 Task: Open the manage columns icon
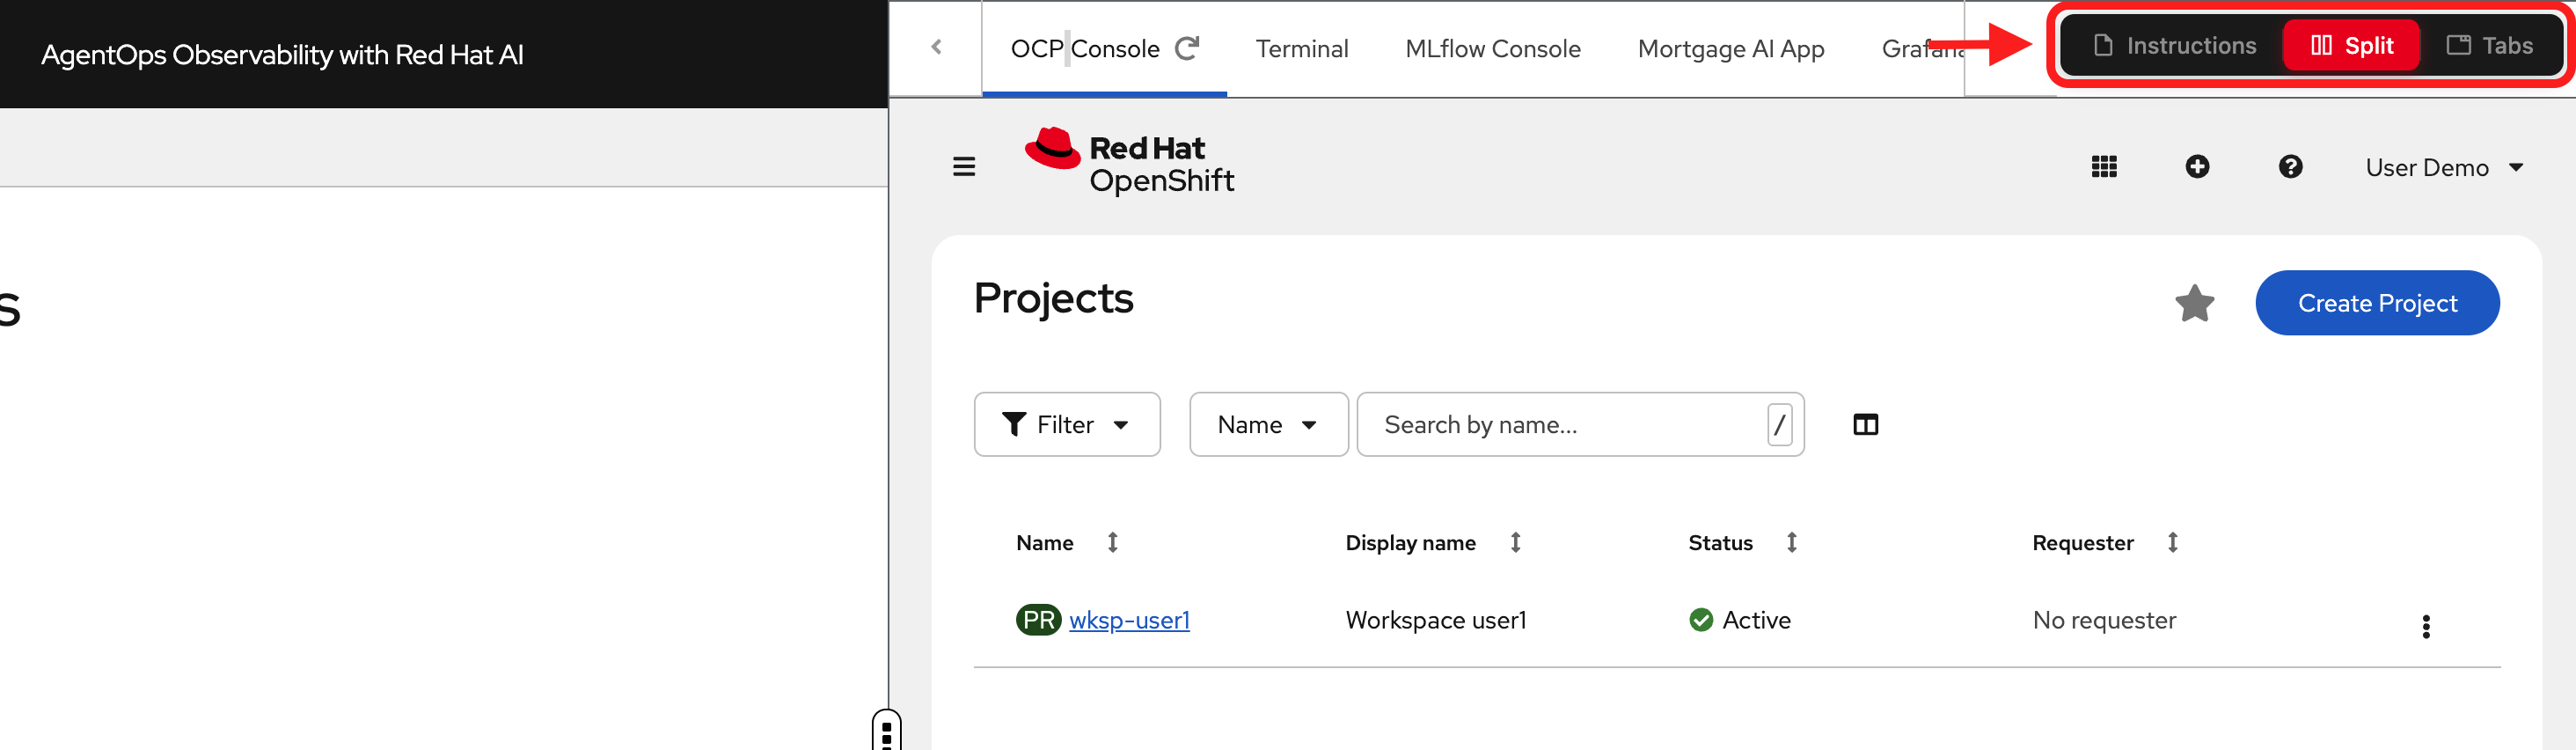(1865, 425)
